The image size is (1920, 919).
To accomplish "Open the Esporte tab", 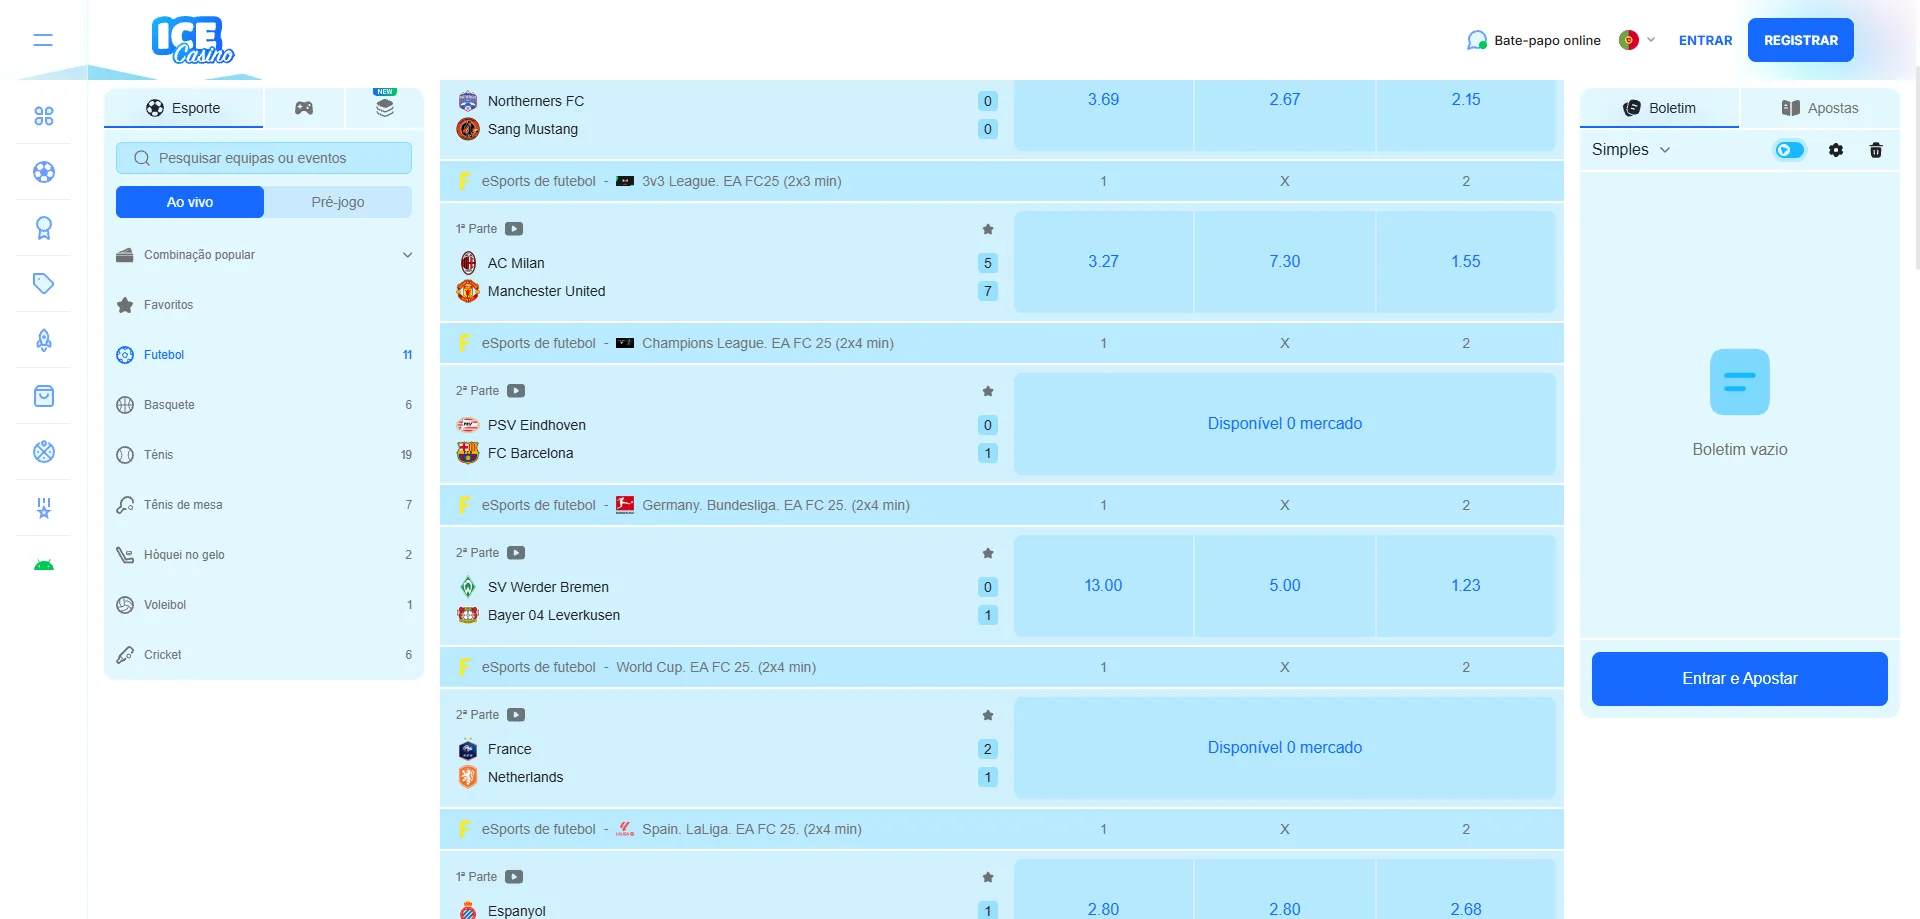I will tap(184, 108).
